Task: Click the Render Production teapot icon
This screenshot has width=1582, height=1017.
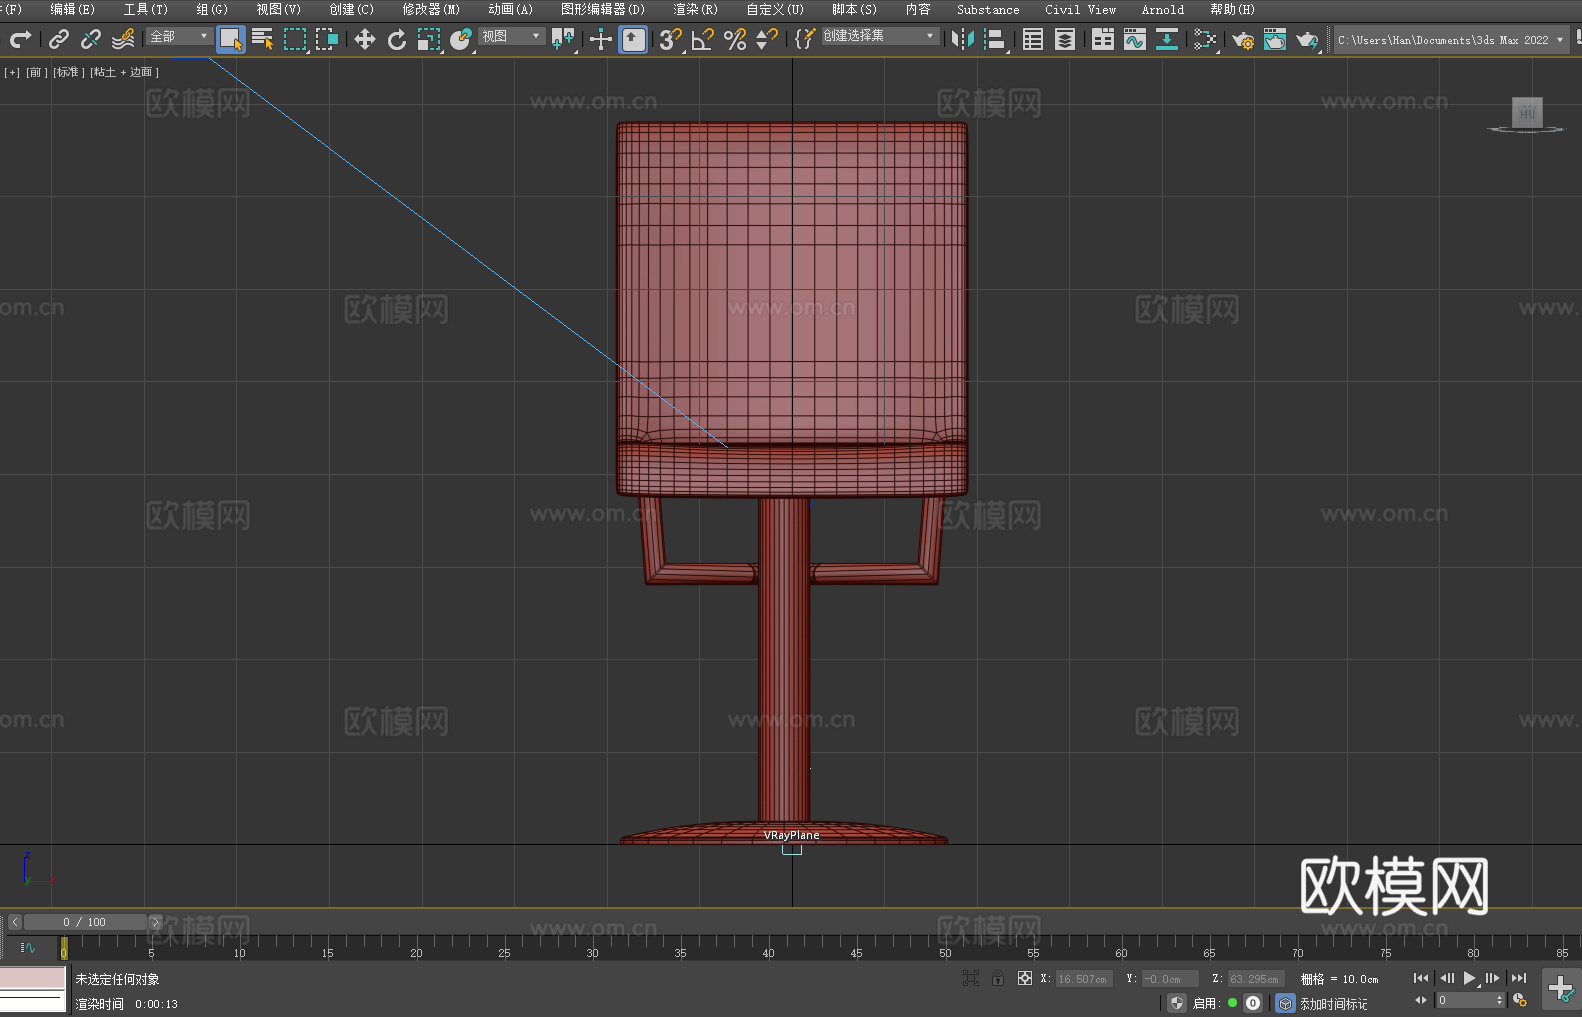Action: click(x=1307, y=39)
